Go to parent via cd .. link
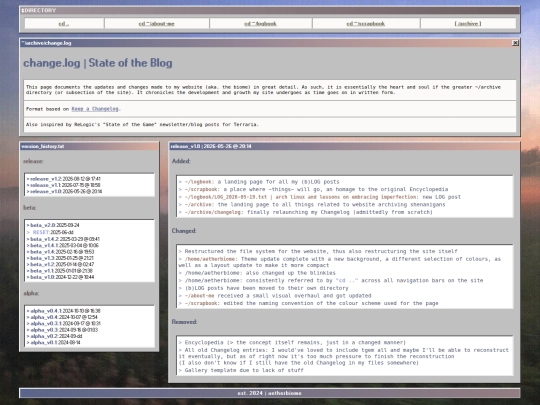The height and width of the screenshot is (405, 540). click(64, 23)
